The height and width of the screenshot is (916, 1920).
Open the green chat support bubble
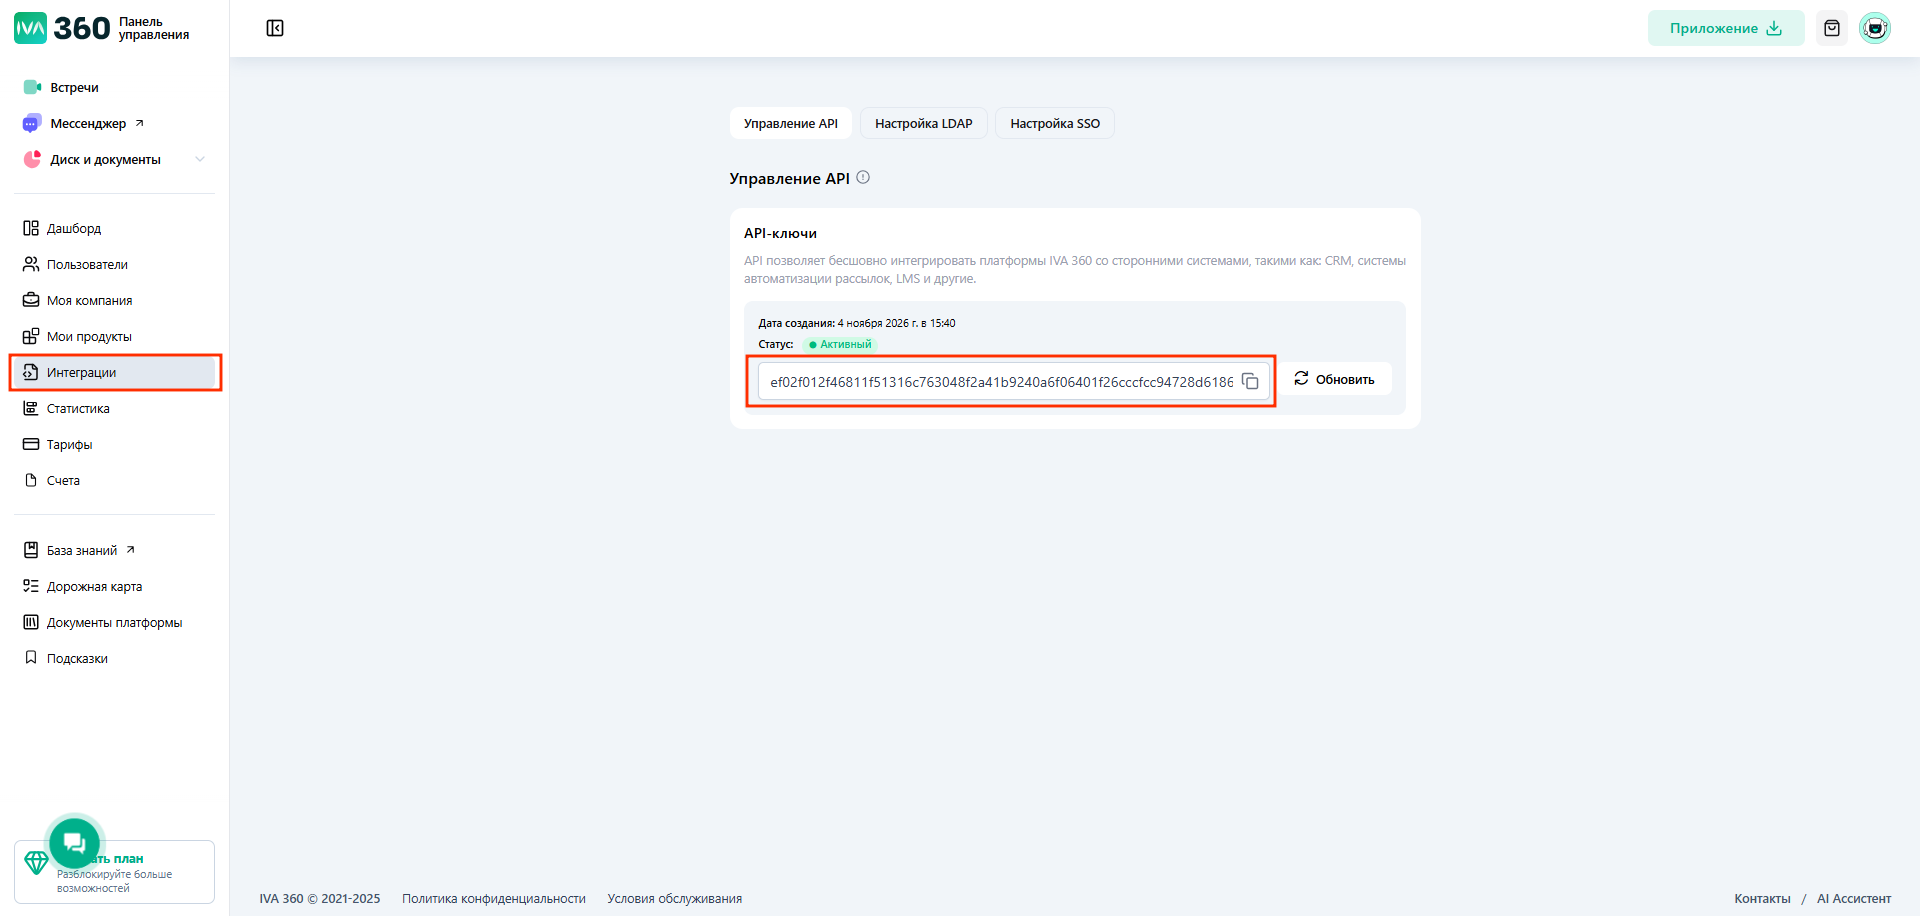pos(75,843)
